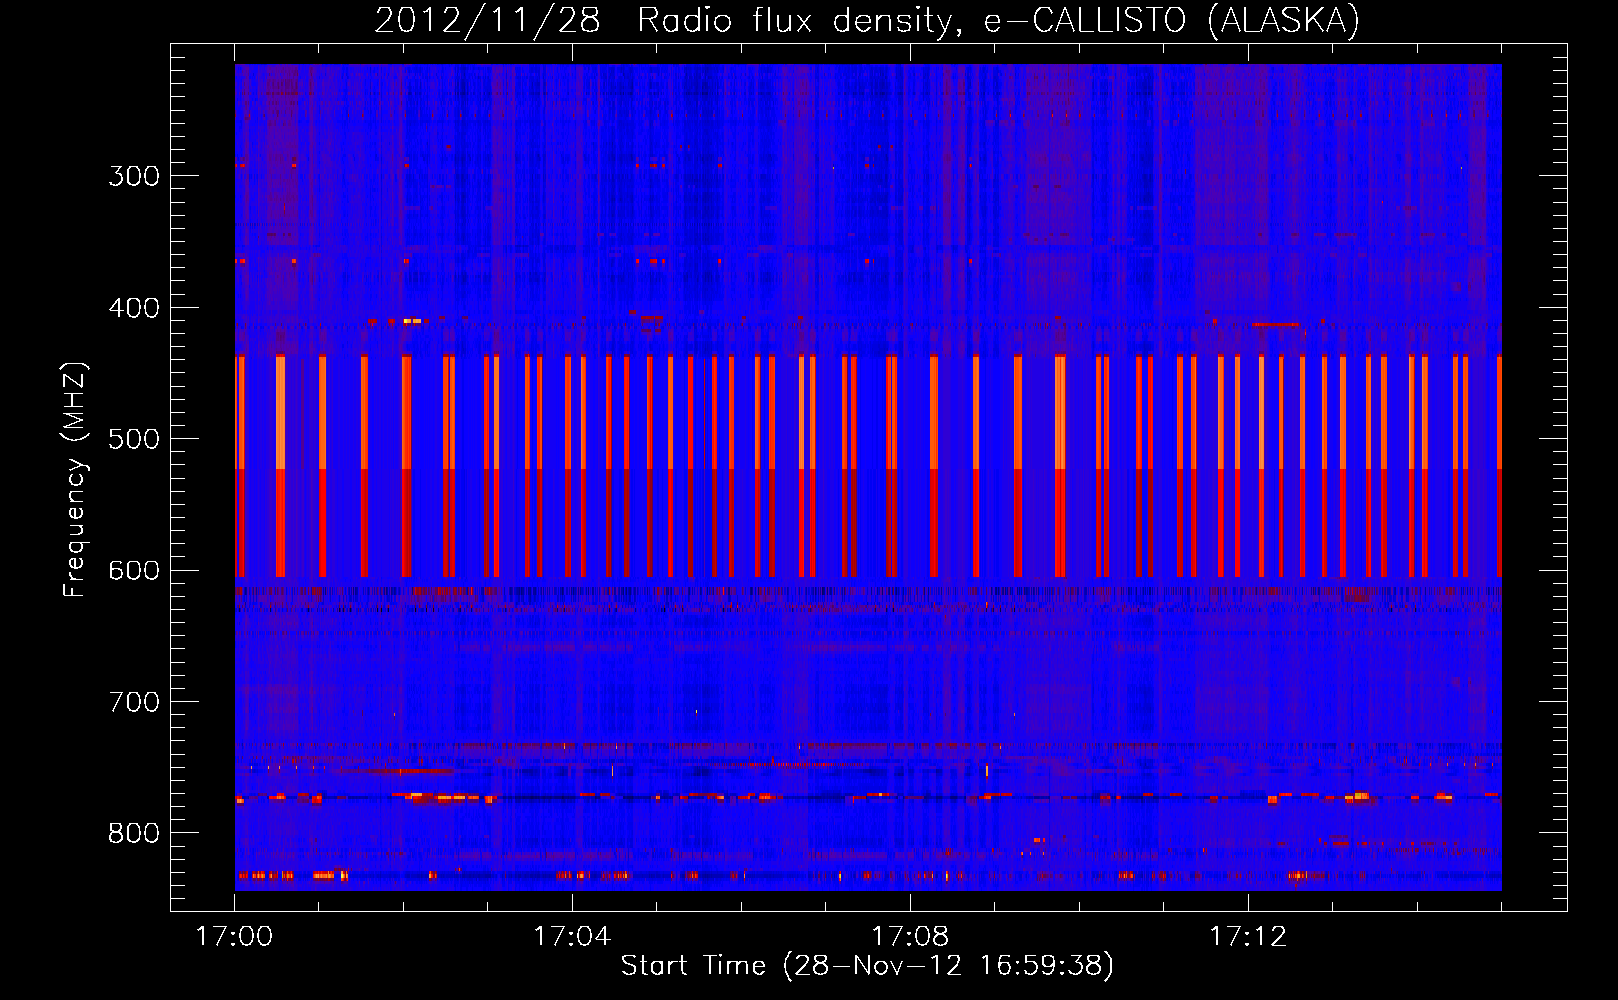Select the 300 frequency tick label
Viewport: 1618px width, 1000px height.
pos(134,176)
